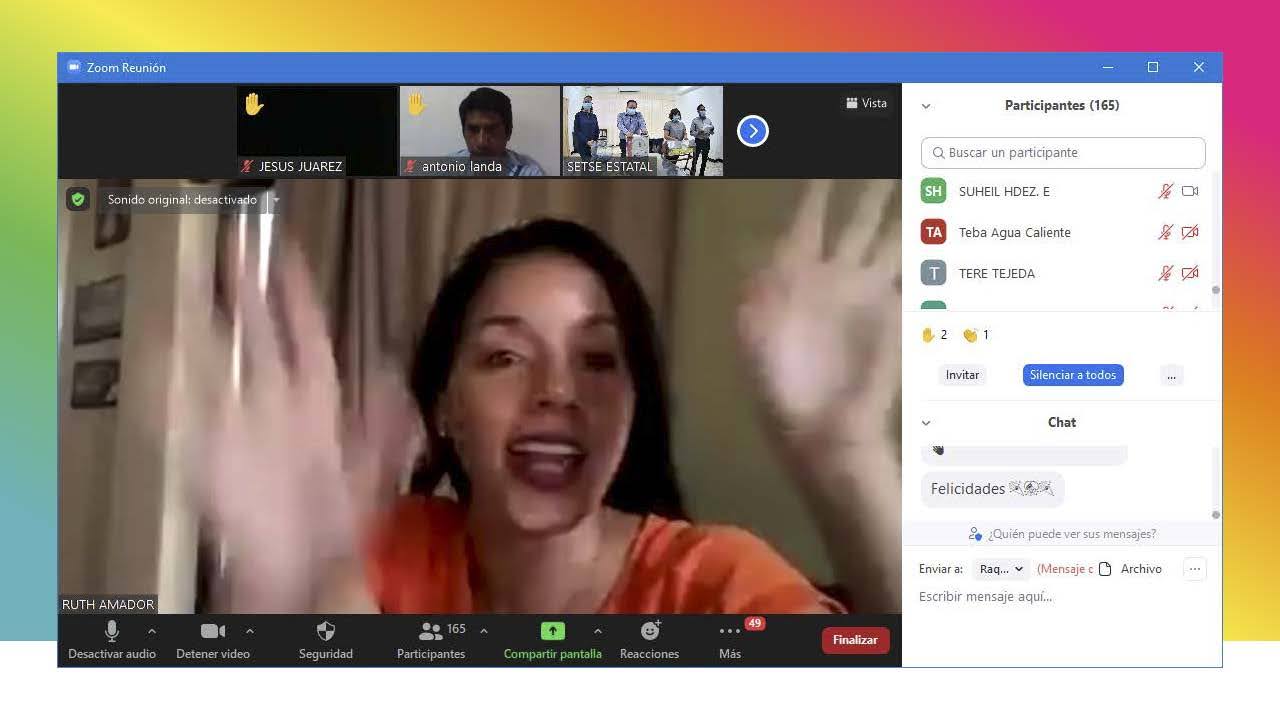Toggle the microphone of TERE TEJEDA
Image resolution: width=1280 pixels, height=720 pixels.
(x=1165, y=273)
